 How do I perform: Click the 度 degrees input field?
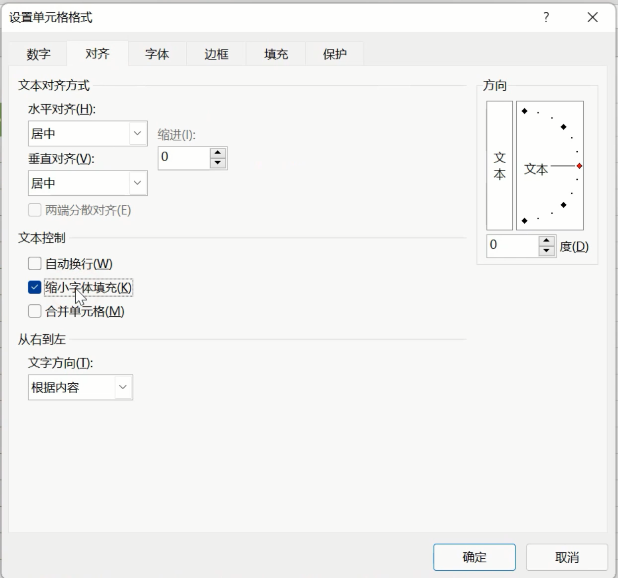(512, 246)
